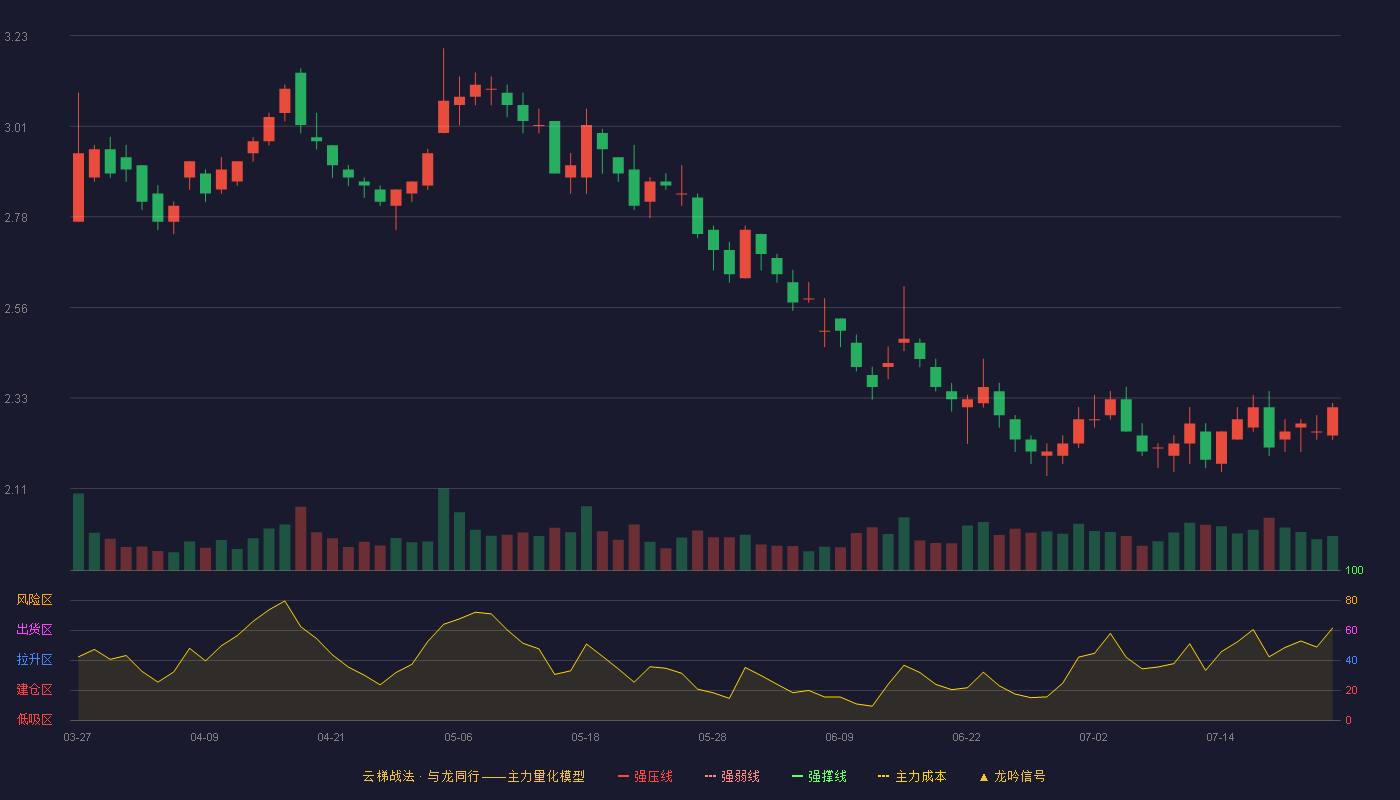Screen dimensions: 1400x800
Task: Click the 2.78 price axis label
Action: pos(16,218)
